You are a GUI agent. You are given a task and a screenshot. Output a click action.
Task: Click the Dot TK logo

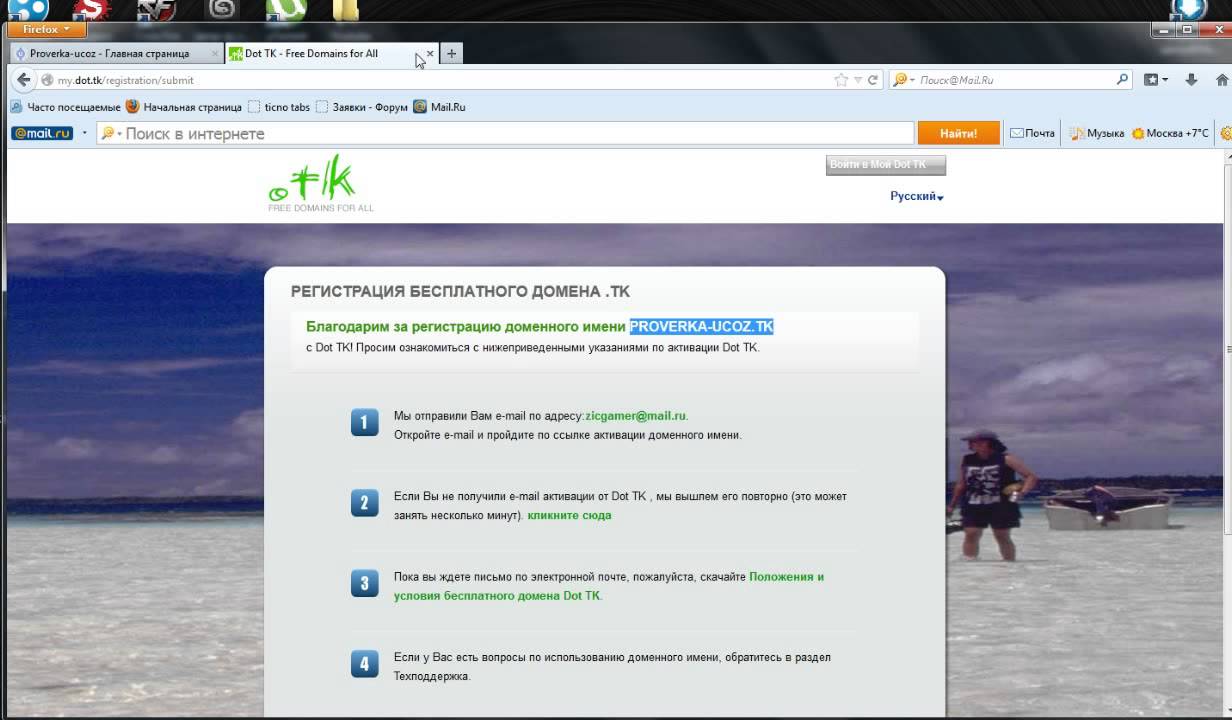pos(320,183)
